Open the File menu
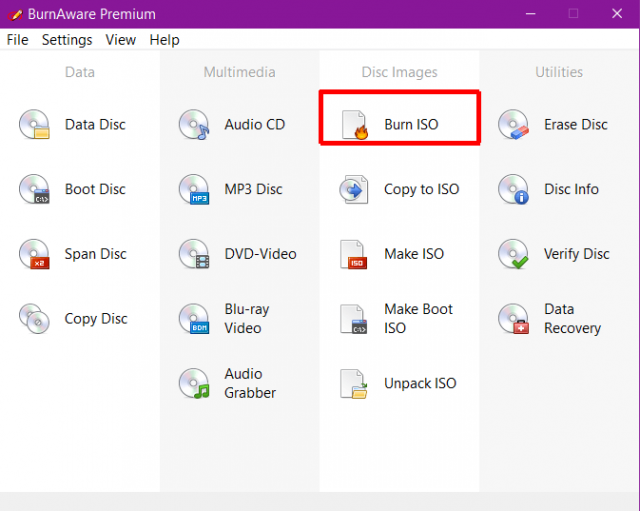Image resolution: width=640 pixels, height=511 pixels. 18,40
